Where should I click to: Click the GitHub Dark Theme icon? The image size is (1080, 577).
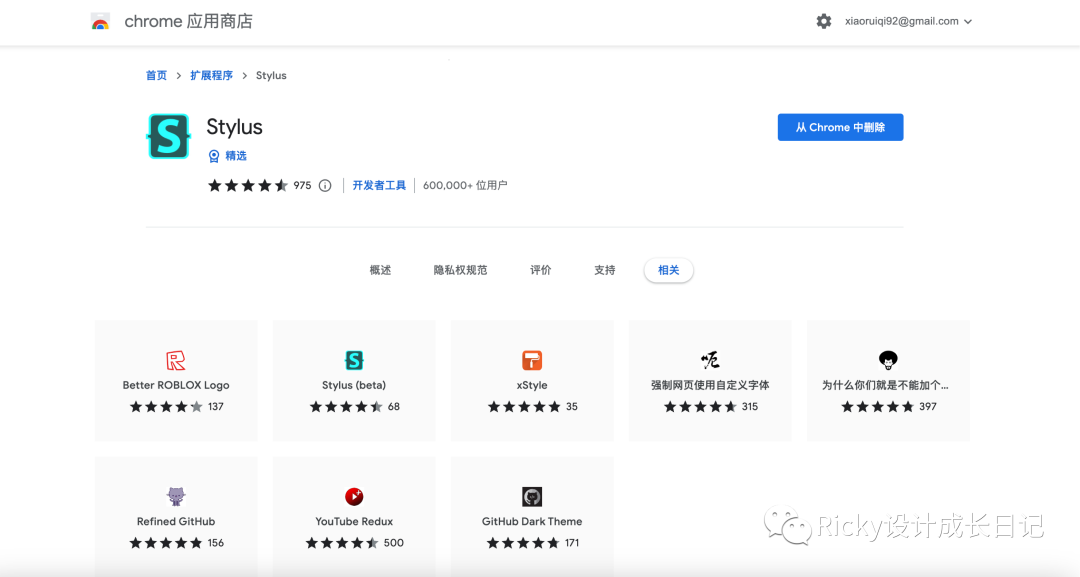[x=532, y=496]
